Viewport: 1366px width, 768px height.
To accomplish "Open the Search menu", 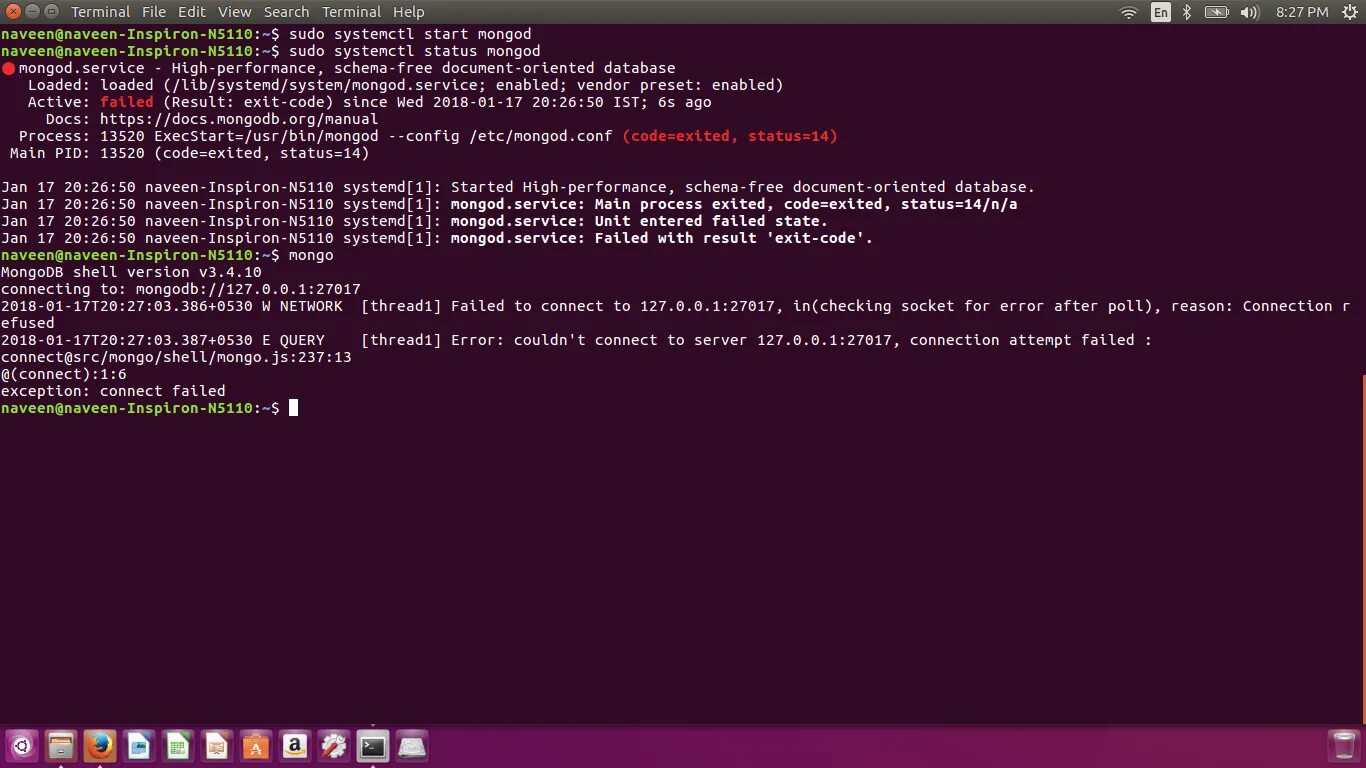I will (286, 12).
